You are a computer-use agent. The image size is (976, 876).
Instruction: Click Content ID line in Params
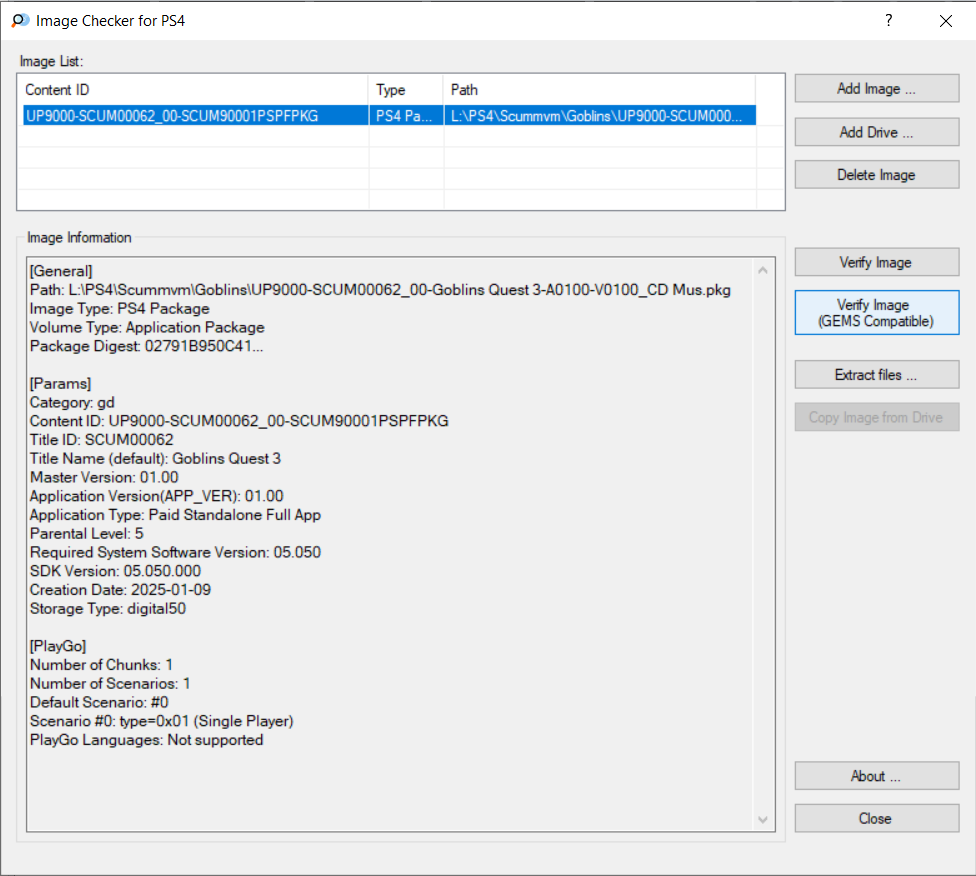click(239, 421)
